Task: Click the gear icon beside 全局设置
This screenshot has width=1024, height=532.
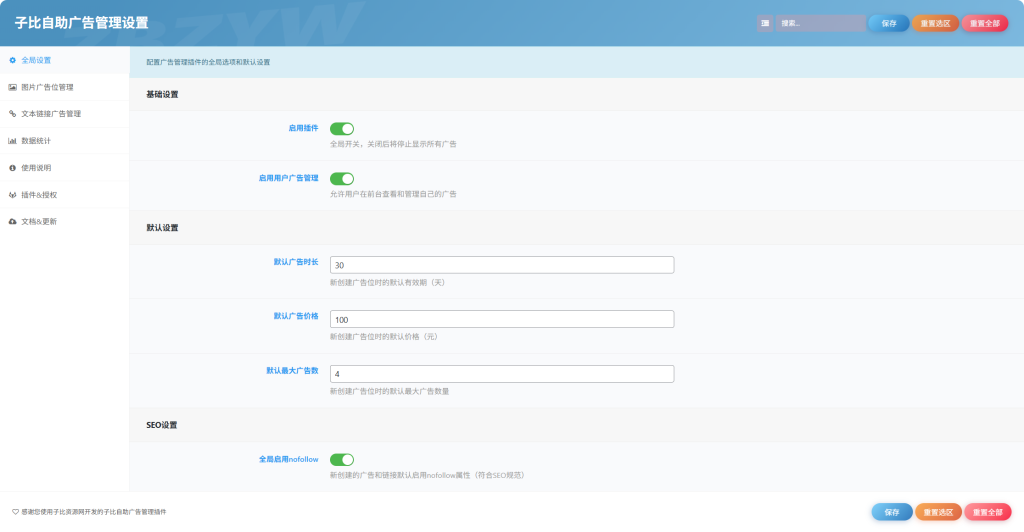Action: point(12,60)
